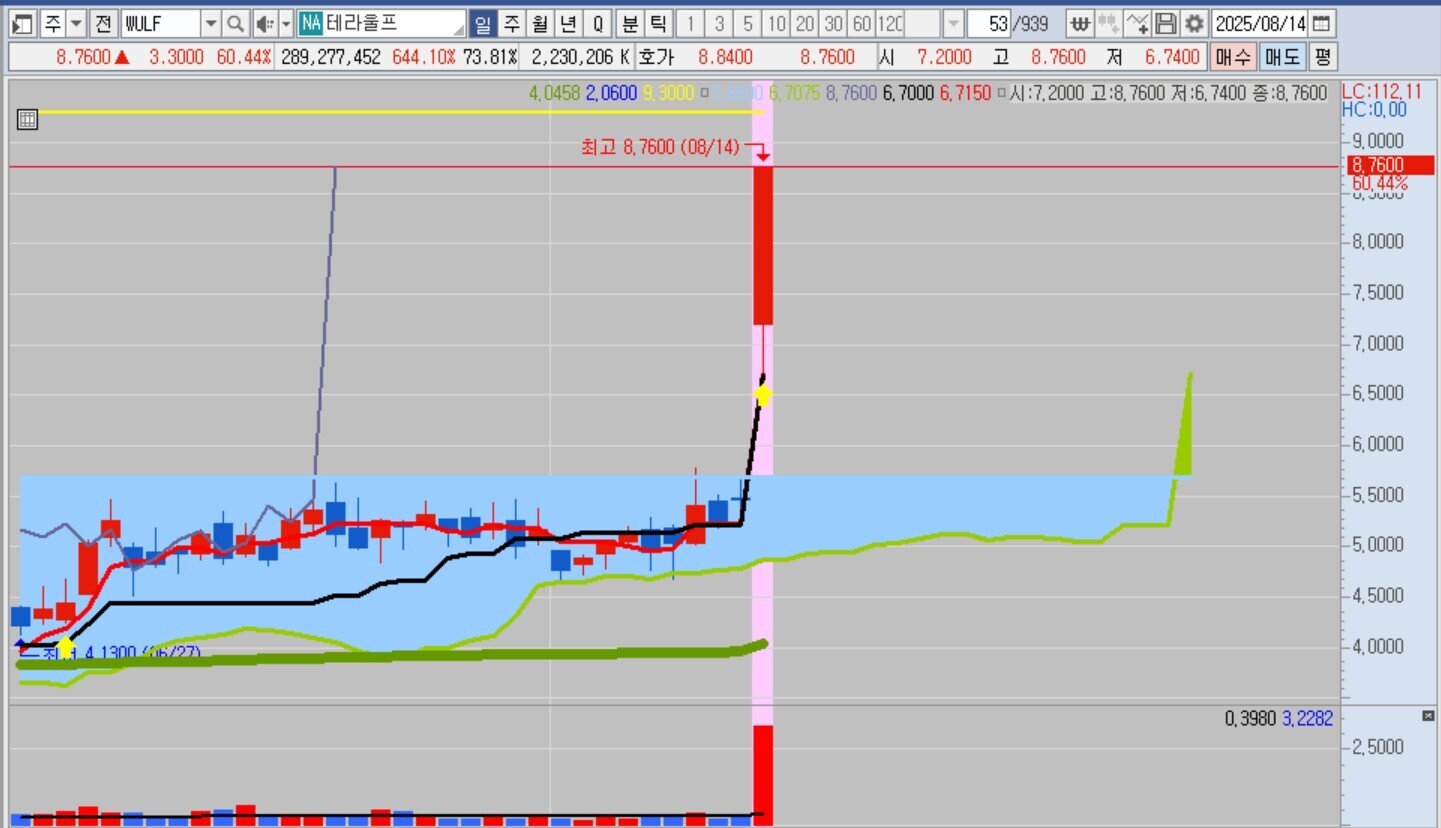1441x828 pixels.
Task: Choose the 1 interval button
Action: [690, 23]
